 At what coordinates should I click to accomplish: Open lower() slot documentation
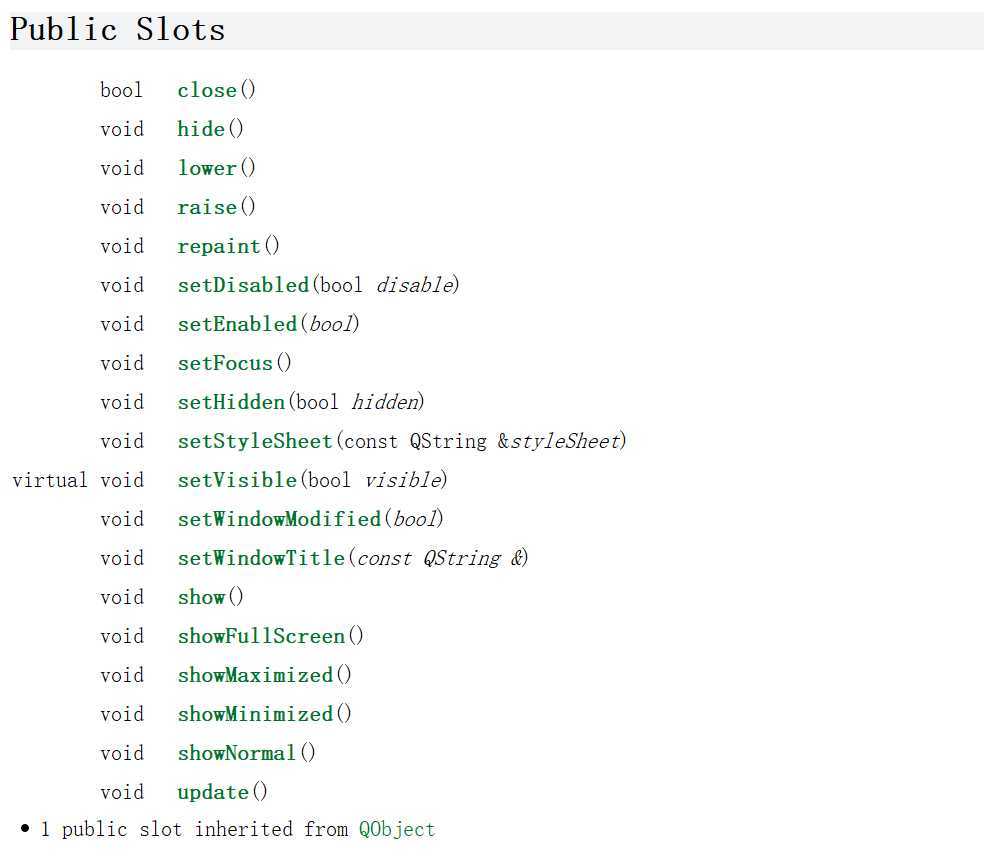[x=207, y=168]
